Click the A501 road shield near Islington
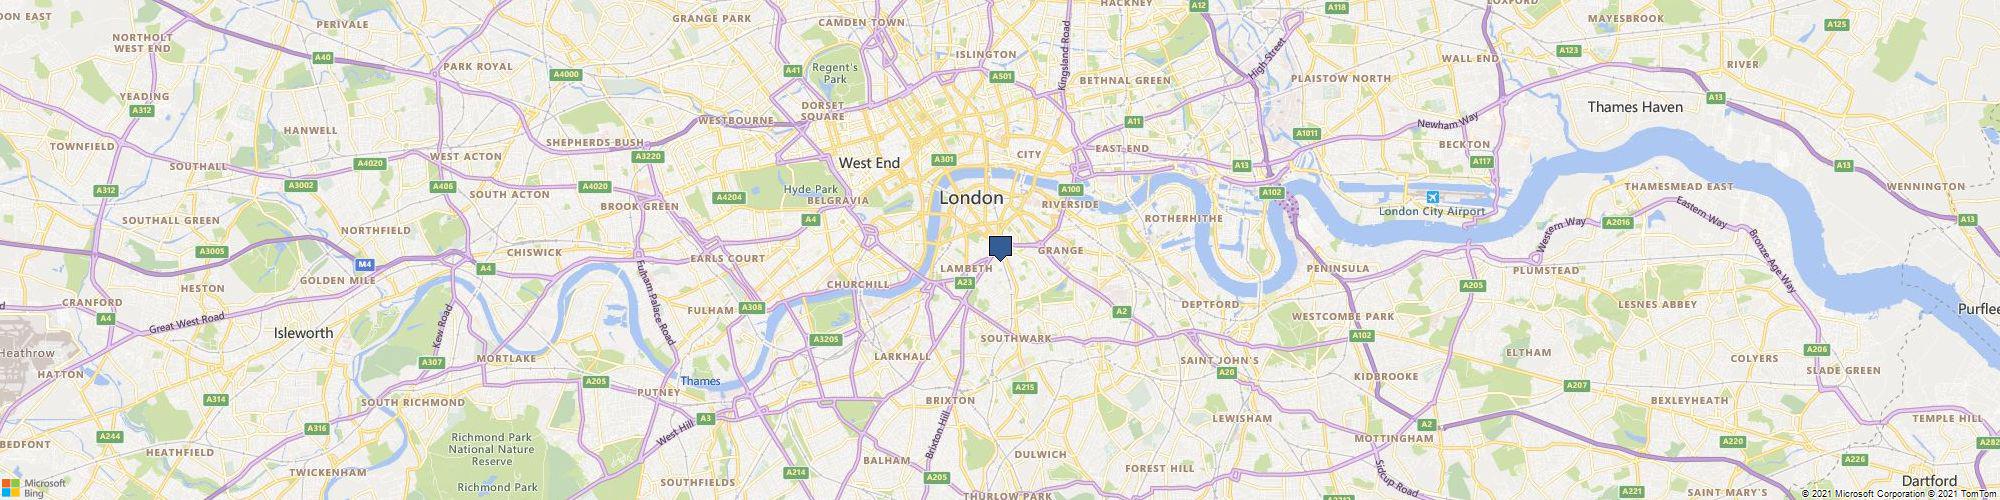The height and width of the screenshot is (500, 2000). 1001,76
